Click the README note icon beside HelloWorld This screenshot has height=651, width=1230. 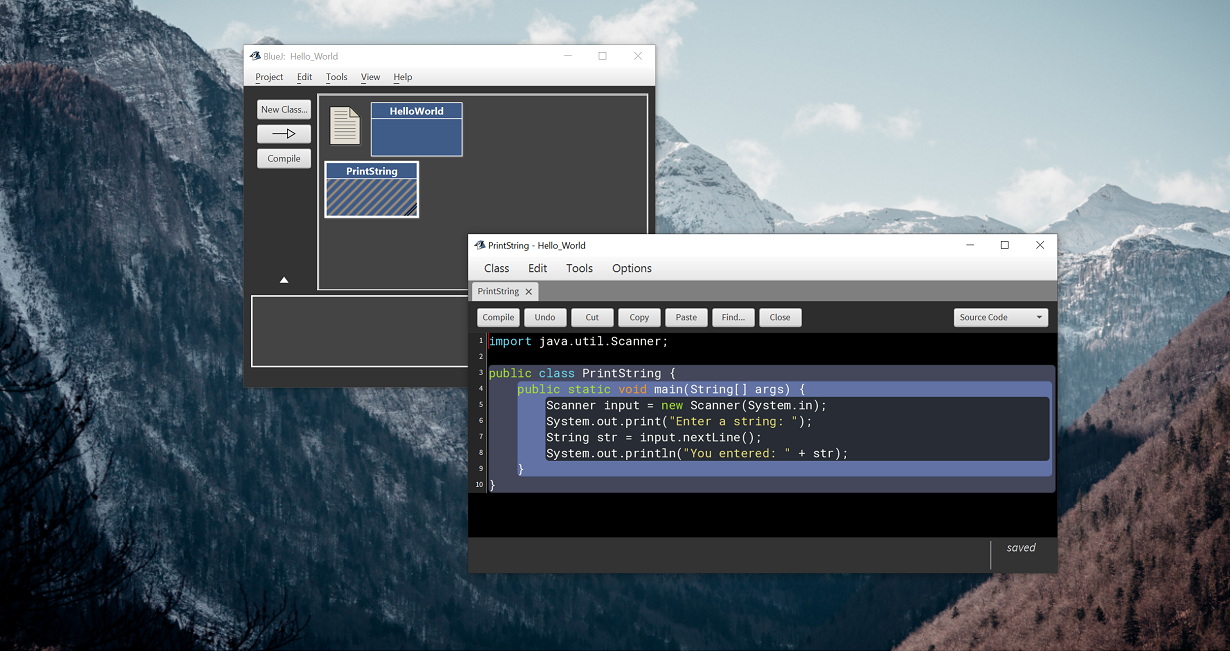[344, 127]
